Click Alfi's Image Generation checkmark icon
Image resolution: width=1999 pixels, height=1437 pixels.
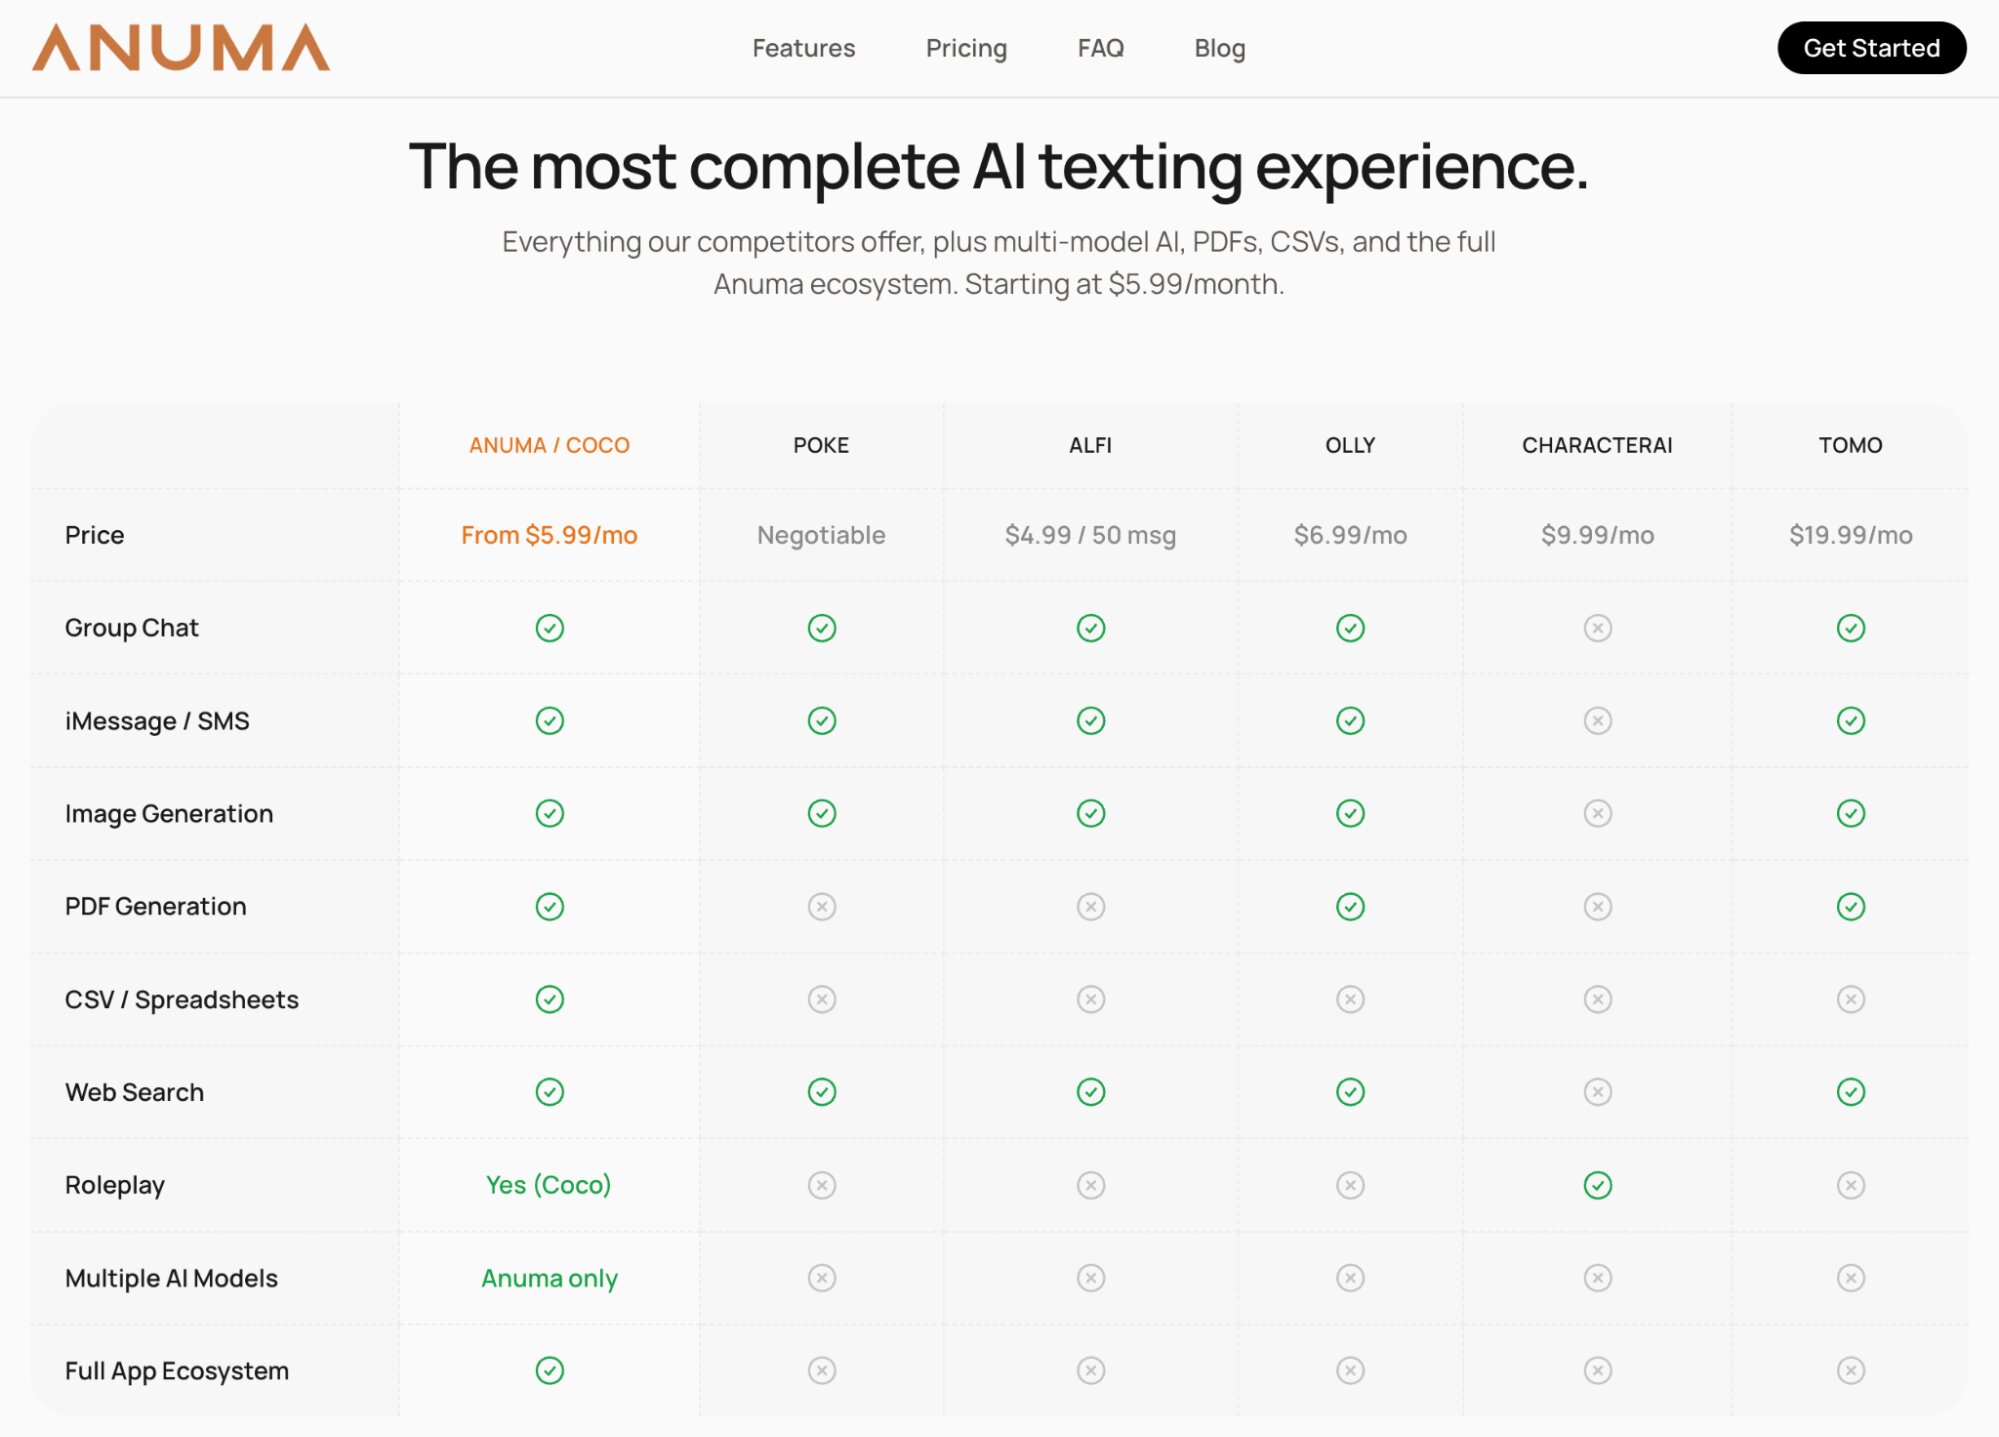[1090, 814]
